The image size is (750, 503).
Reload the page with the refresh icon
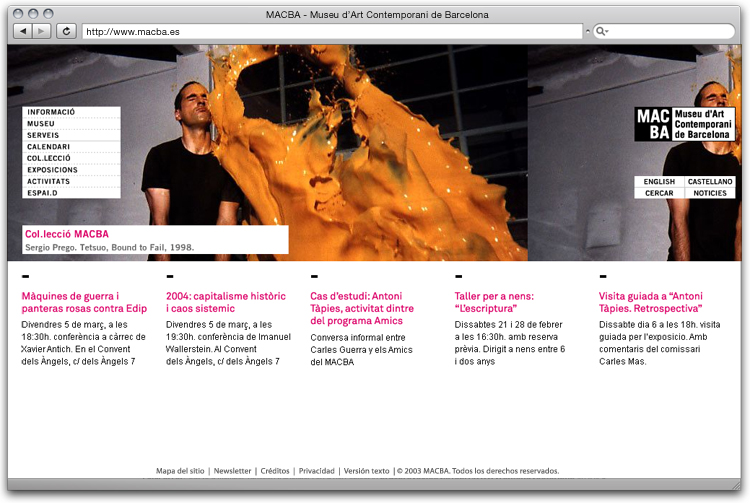[67, 32]
